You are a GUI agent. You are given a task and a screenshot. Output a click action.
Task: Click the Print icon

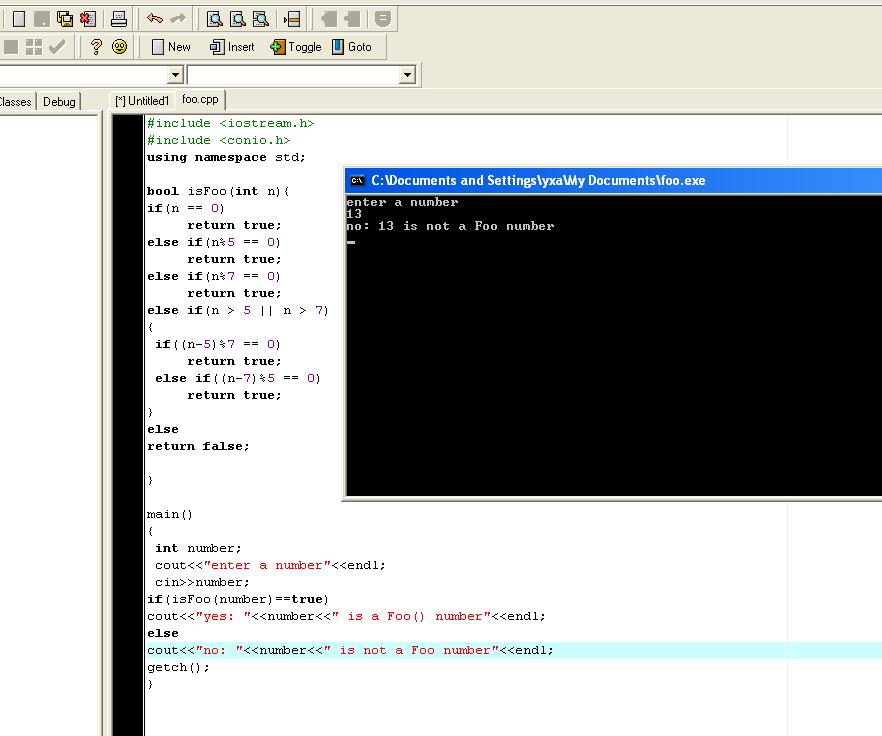tap(119, 19)
